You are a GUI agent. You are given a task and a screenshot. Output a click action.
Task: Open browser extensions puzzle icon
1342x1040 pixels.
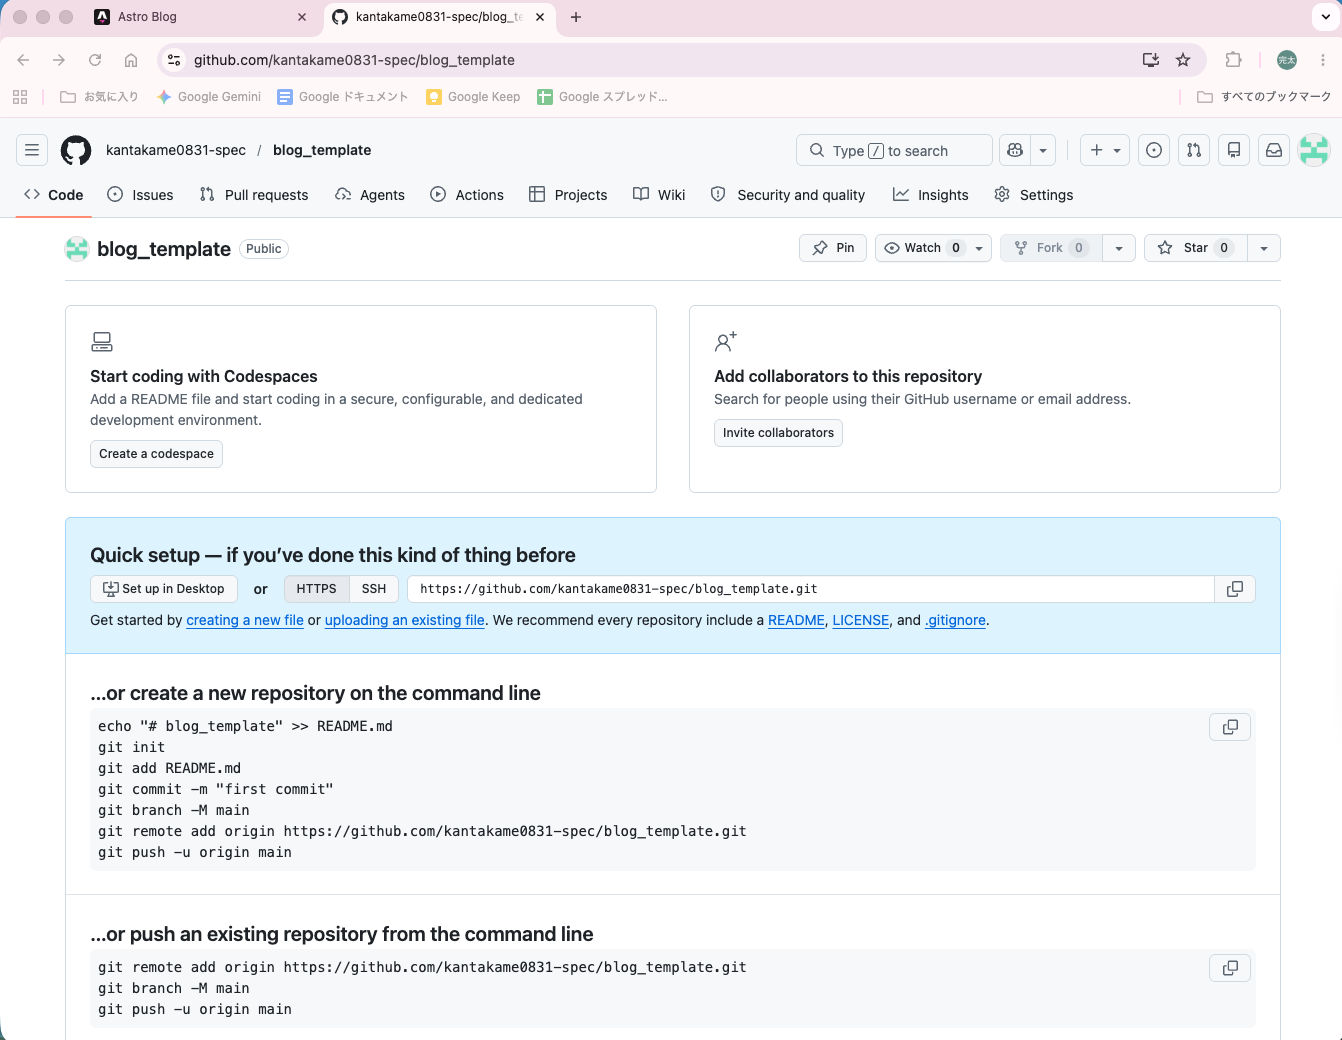[x=1234, y=60]
